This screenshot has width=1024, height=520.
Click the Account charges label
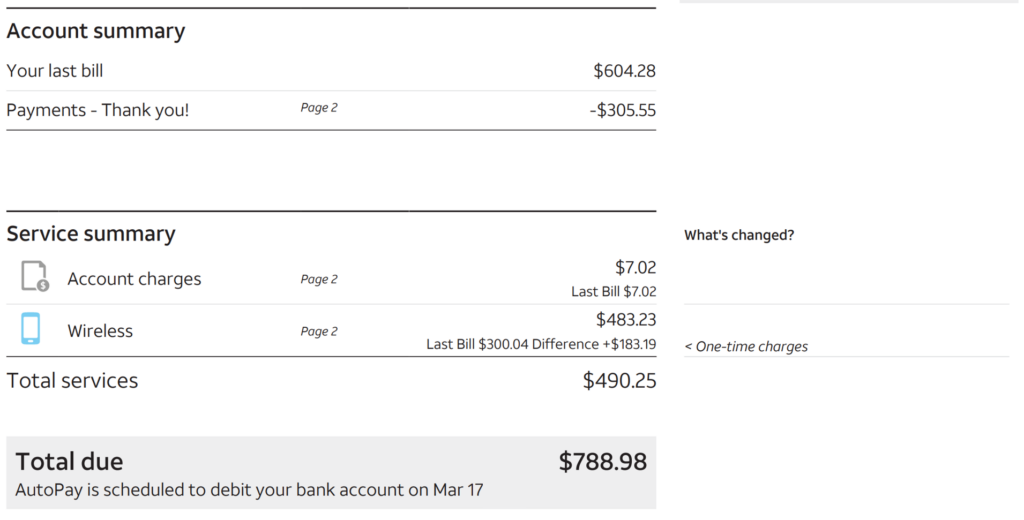click(134, 279)
